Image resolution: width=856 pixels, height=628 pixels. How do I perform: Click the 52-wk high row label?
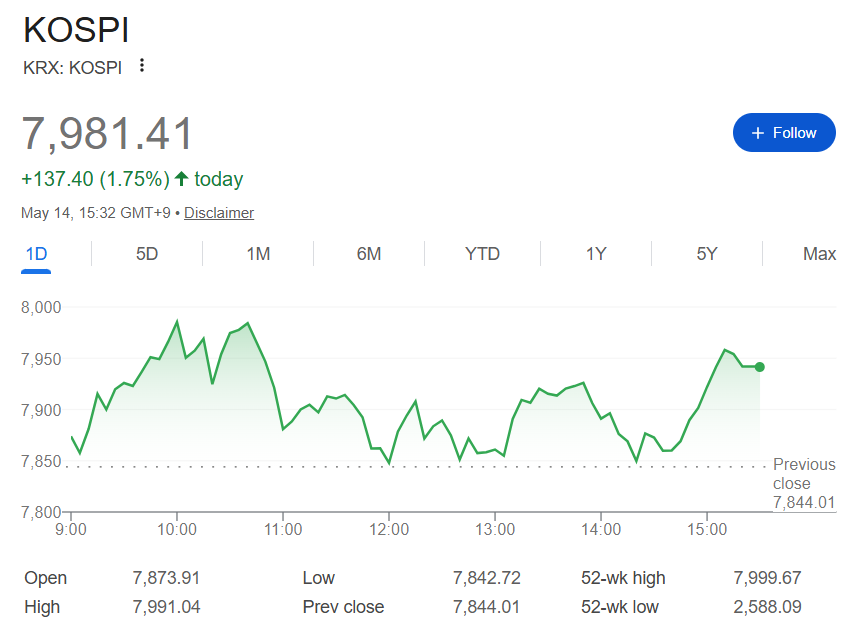[623, 578]
